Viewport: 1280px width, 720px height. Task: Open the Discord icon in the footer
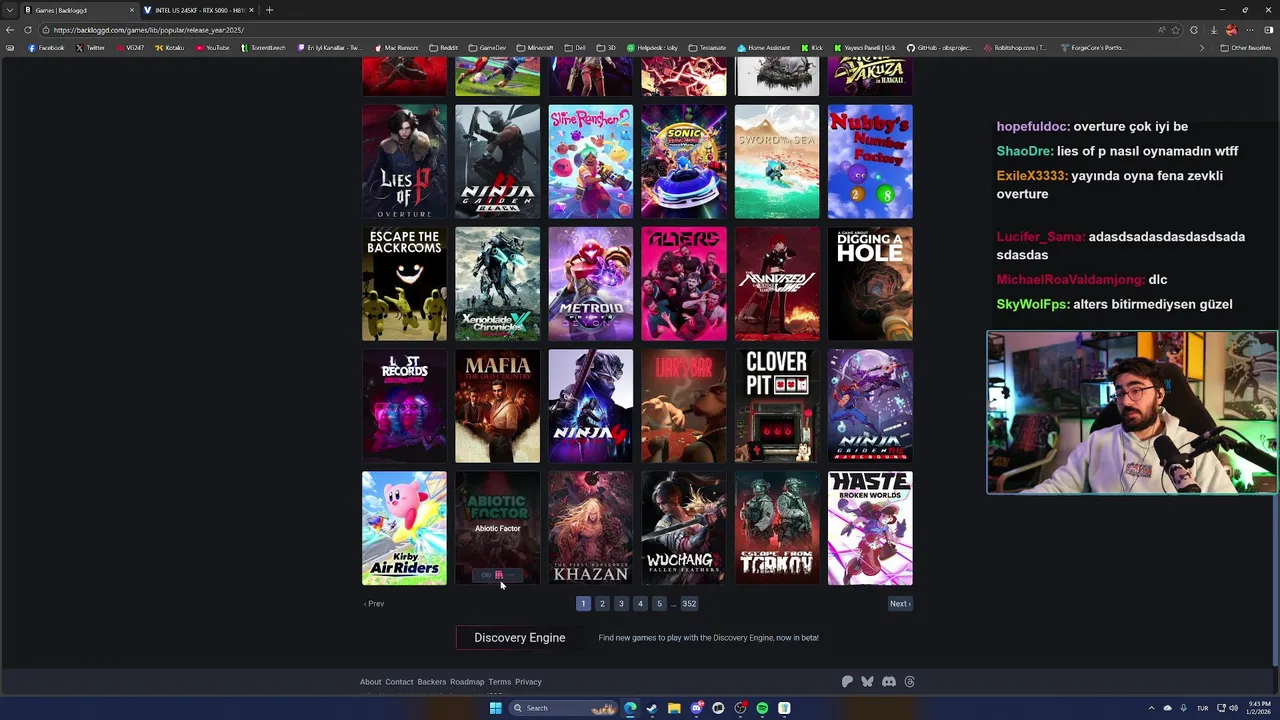click(889, 682)
